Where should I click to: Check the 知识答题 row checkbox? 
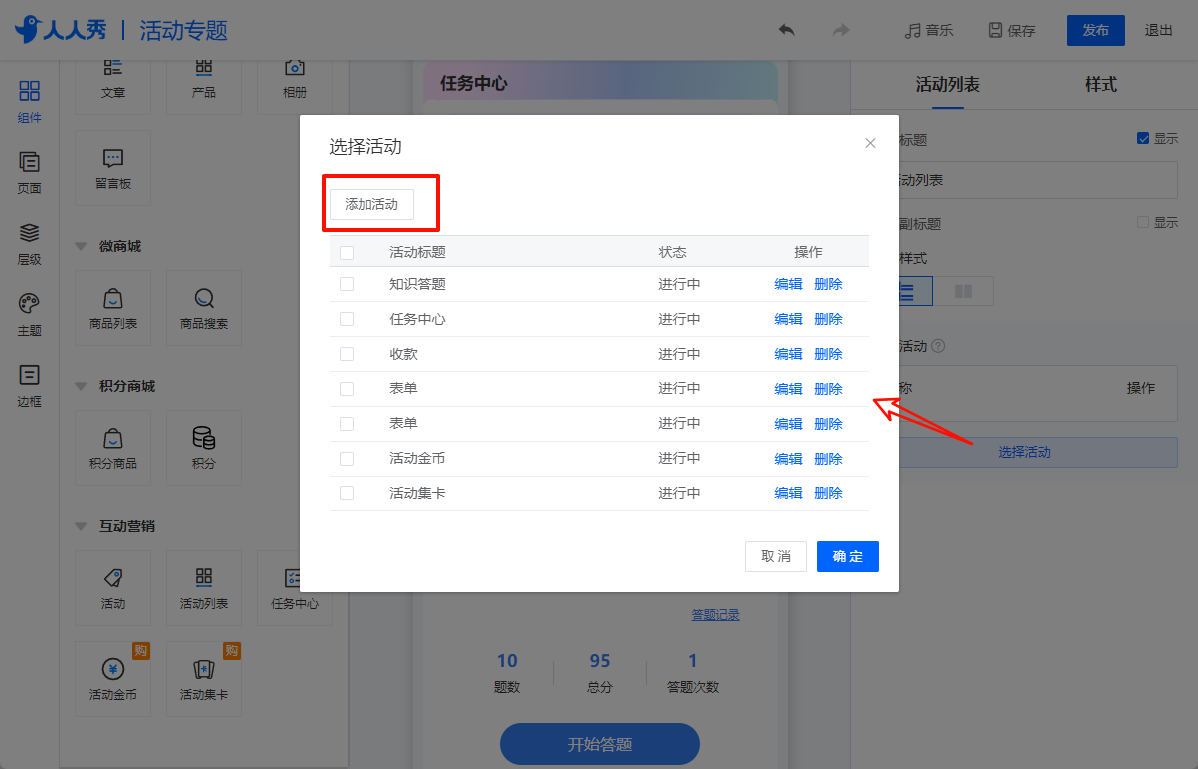click(x=347, y=284)
